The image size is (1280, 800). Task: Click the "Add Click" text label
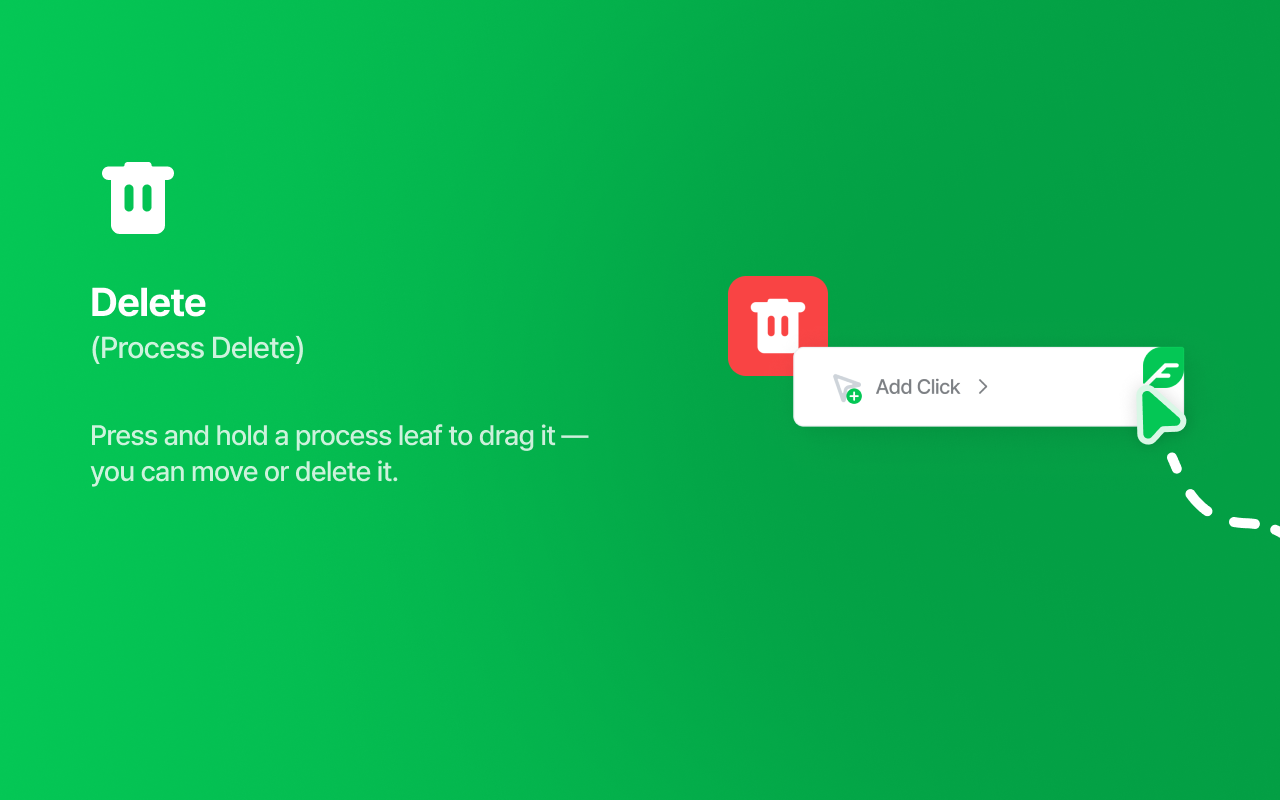pos(917,387)
